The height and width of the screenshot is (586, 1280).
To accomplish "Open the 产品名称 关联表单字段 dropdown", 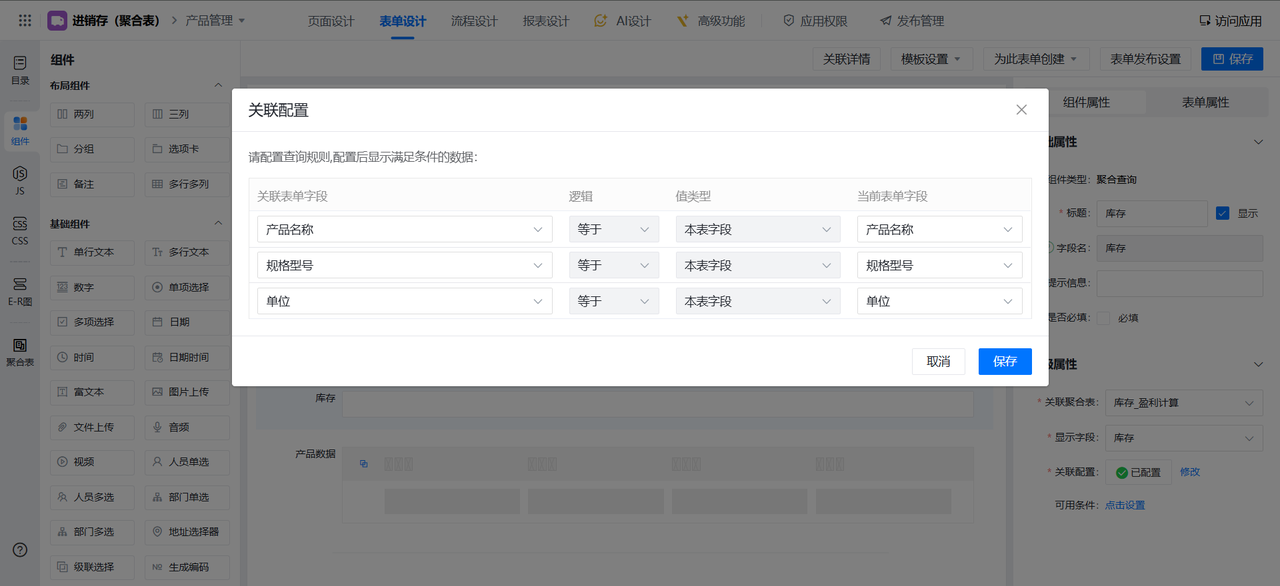I will click(404, 230).
